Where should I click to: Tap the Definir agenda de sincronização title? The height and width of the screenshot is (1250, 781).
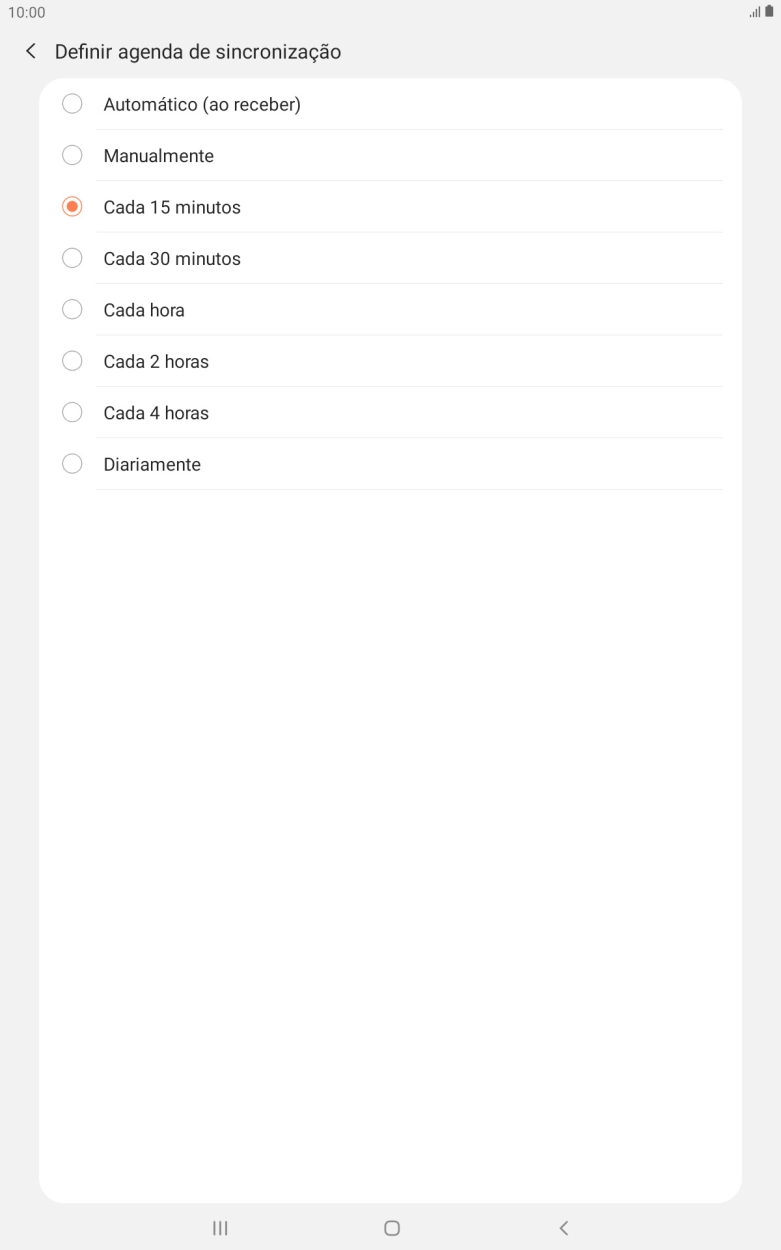(x=198, y=52)
